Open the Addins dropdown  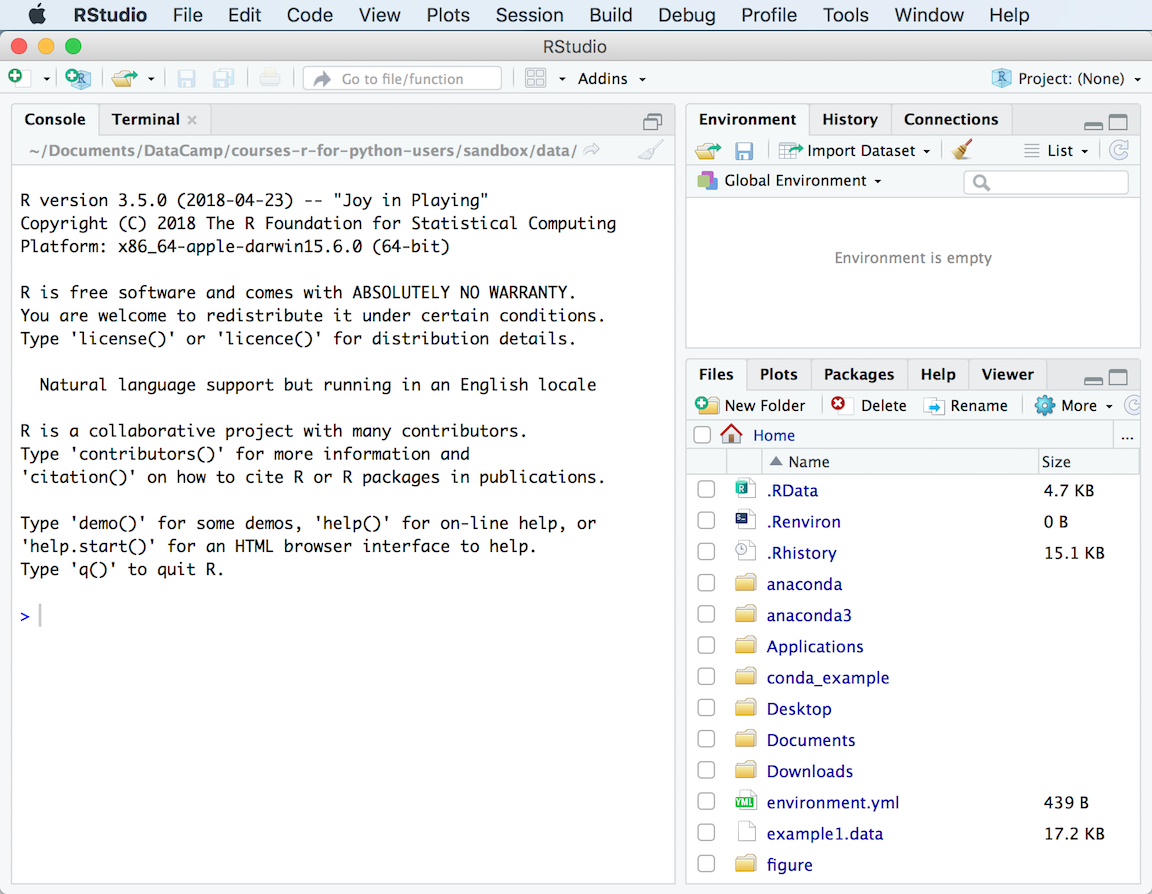click(x=611, y=79)
